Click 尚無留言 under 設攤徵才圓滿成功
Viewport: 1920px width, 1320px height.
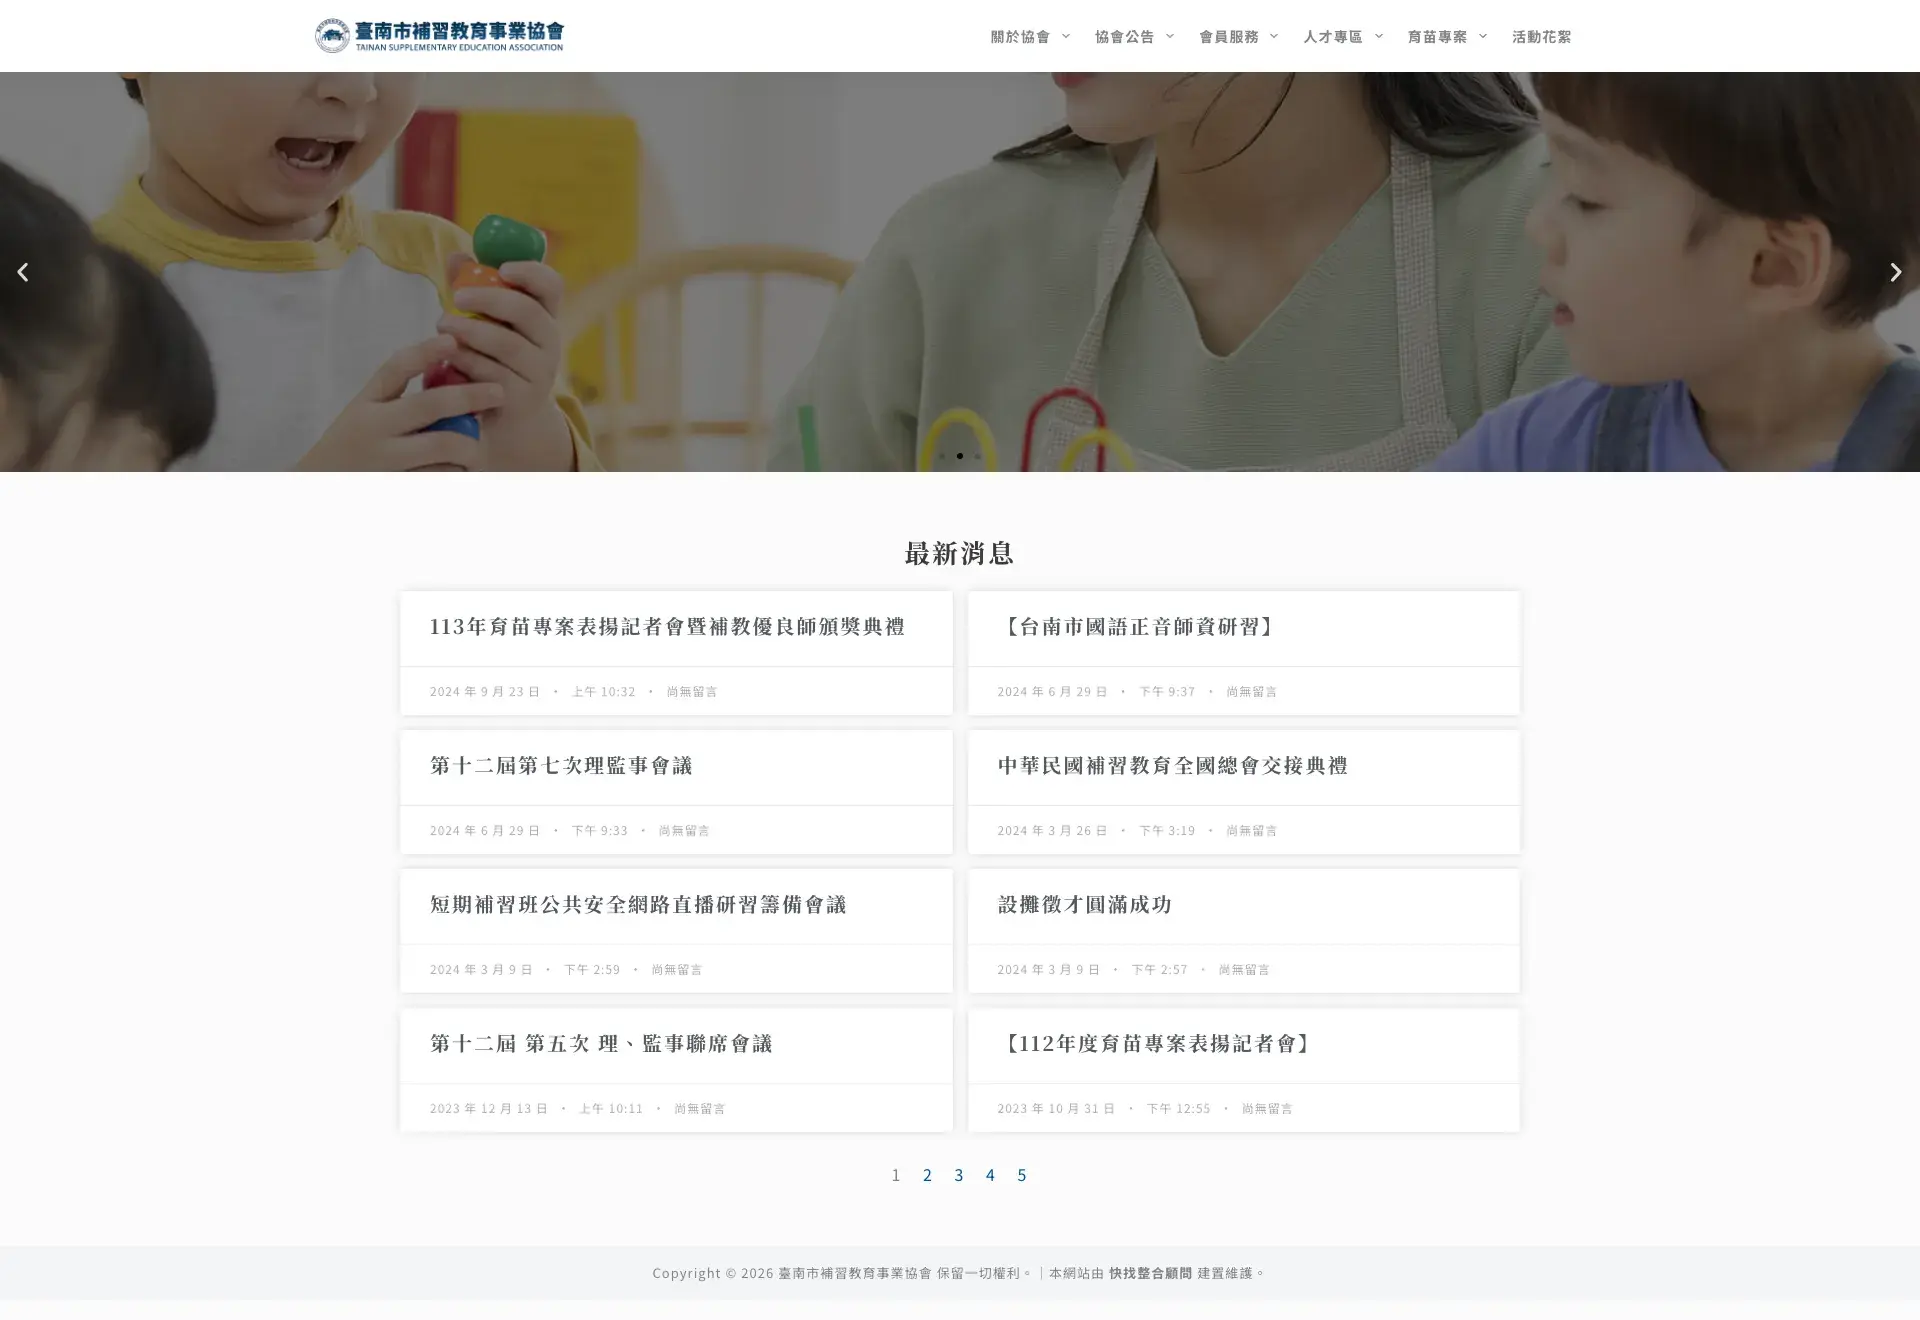click(1244, 969)
